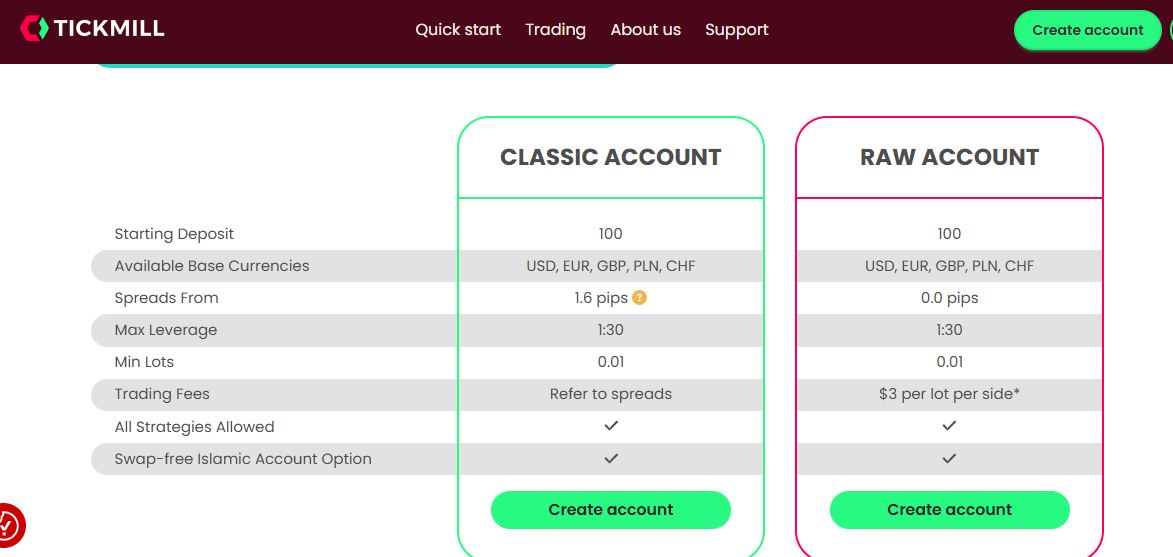Click Raw Swap-free Islamic Account checkmark

click(949, 458)
